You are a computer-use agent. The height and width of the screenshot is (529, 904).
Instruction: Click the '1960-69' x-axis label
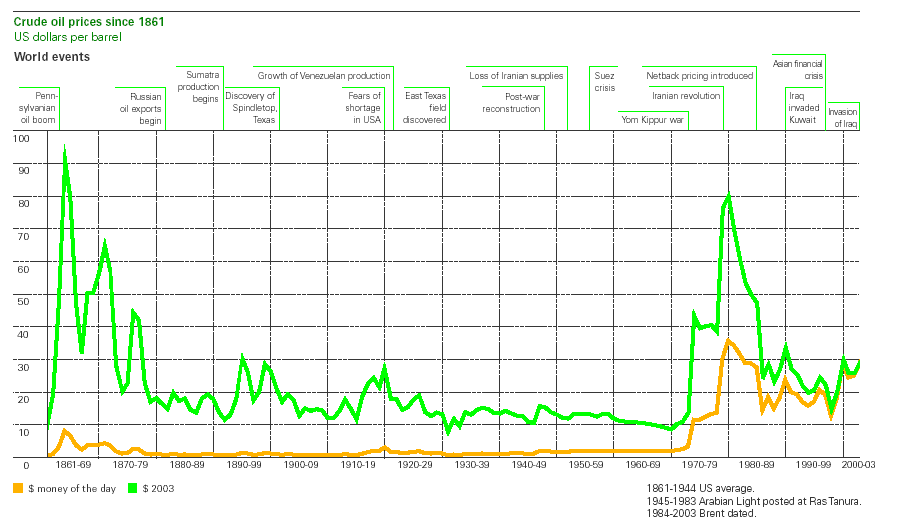(642, 464)
